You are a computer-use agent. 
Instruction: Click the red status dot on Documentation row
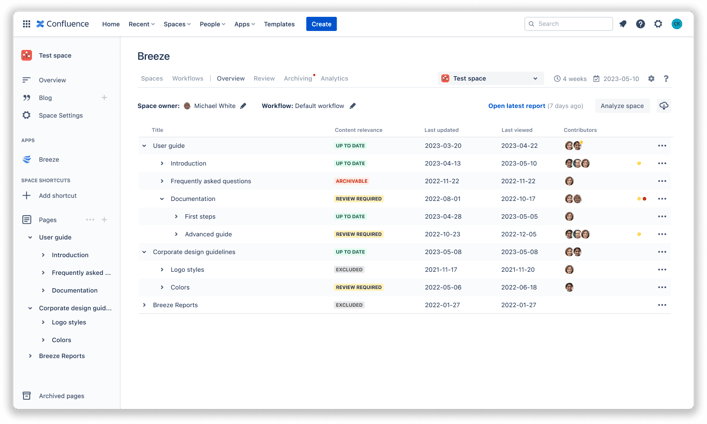[644, 198]
